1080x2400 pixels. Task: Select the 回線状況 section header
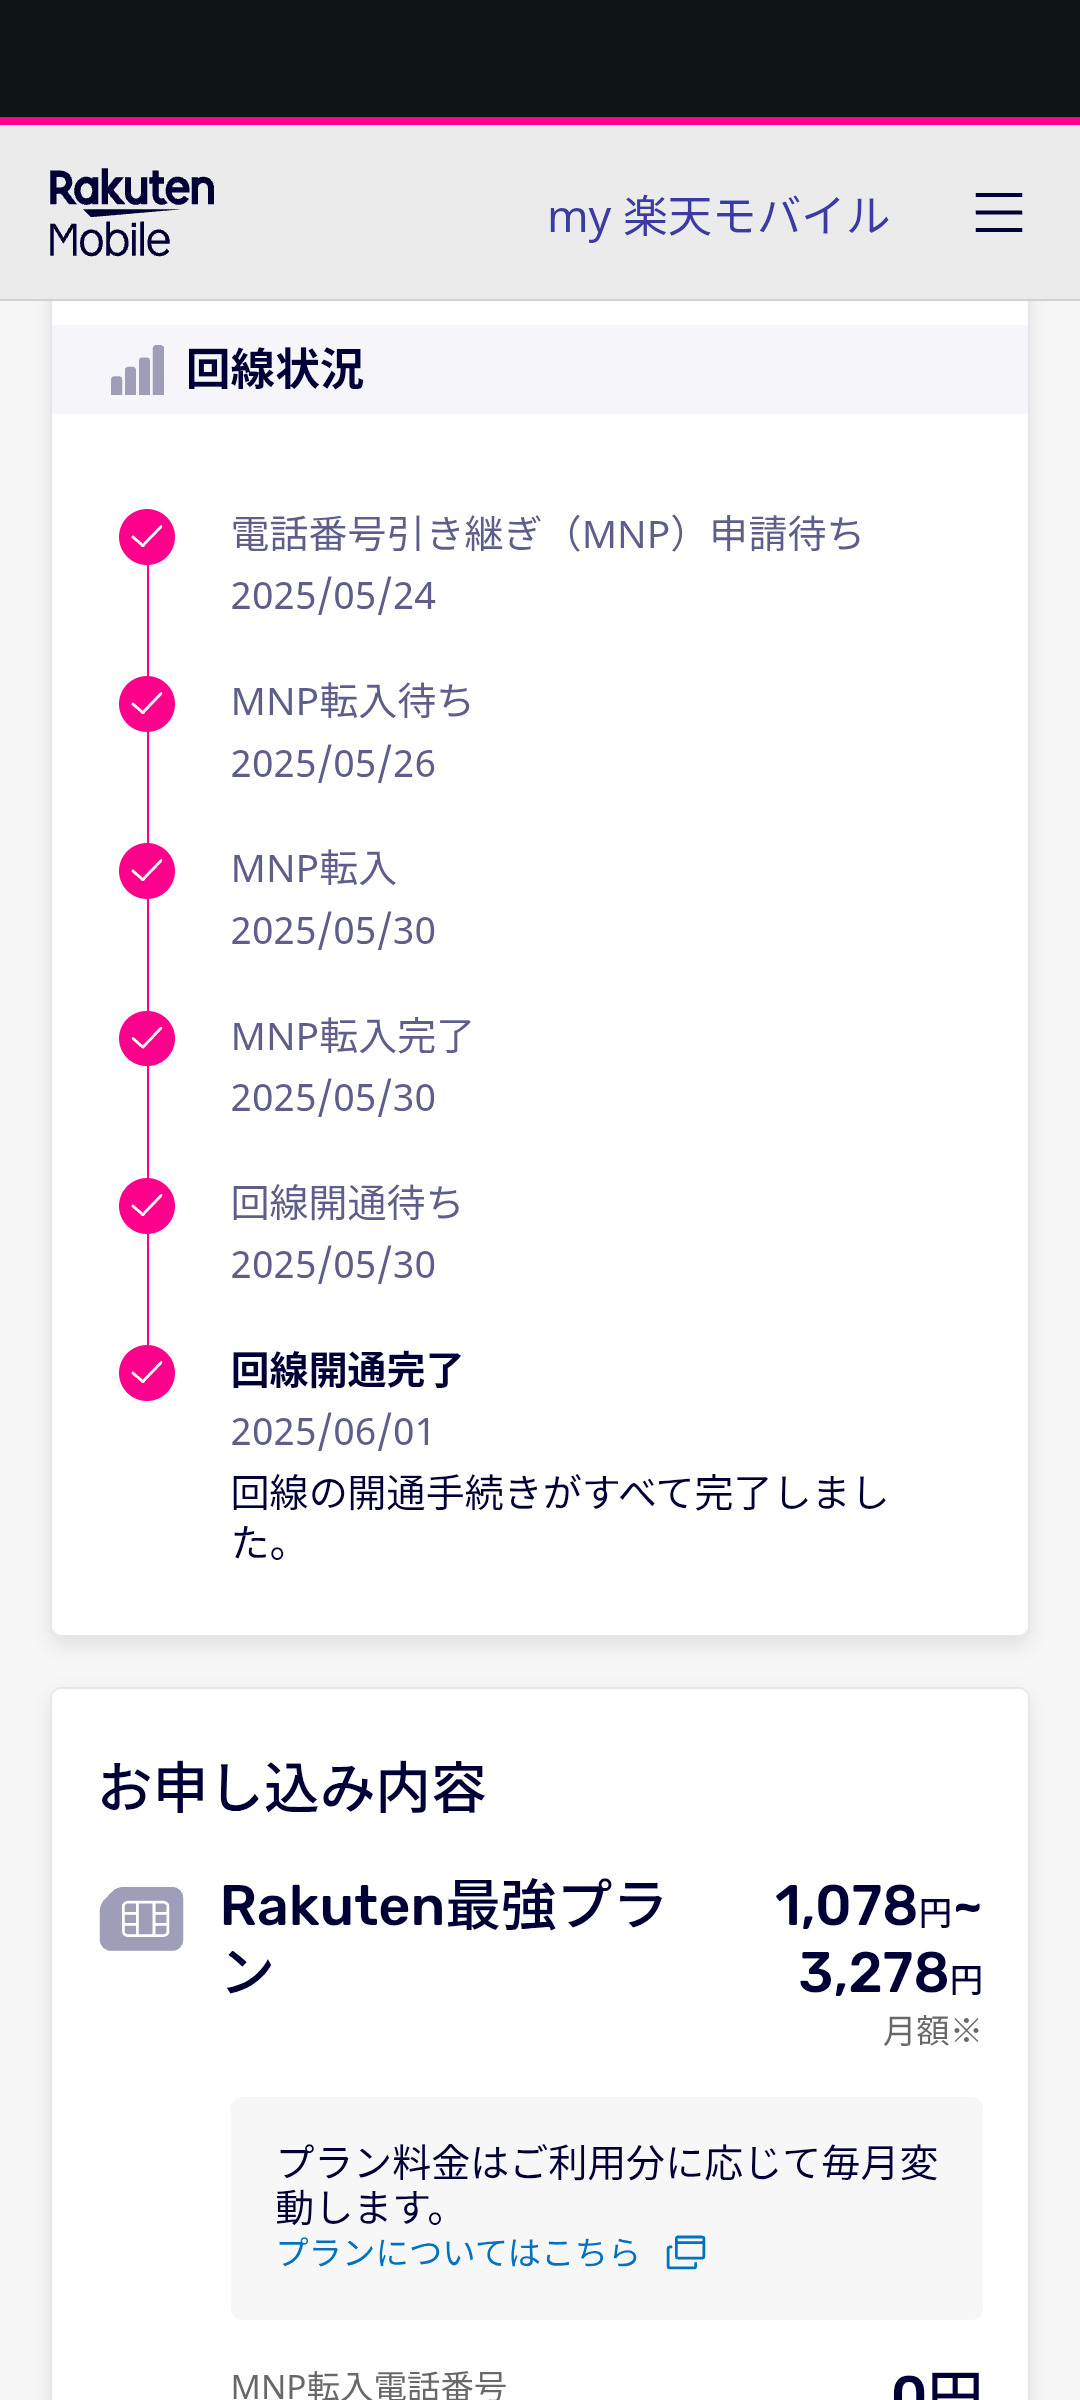tap(275, 370)
